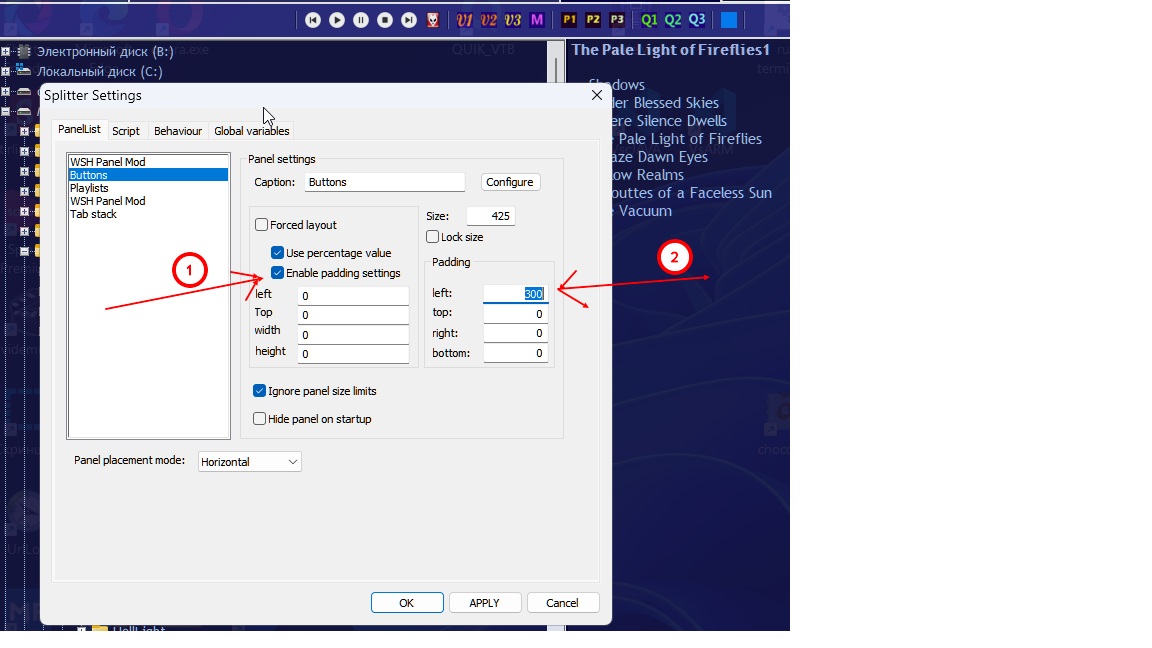Open Panel placement mode dropdown
Image resolution: width=1152 pixels, height=648 pixels.
250,462
